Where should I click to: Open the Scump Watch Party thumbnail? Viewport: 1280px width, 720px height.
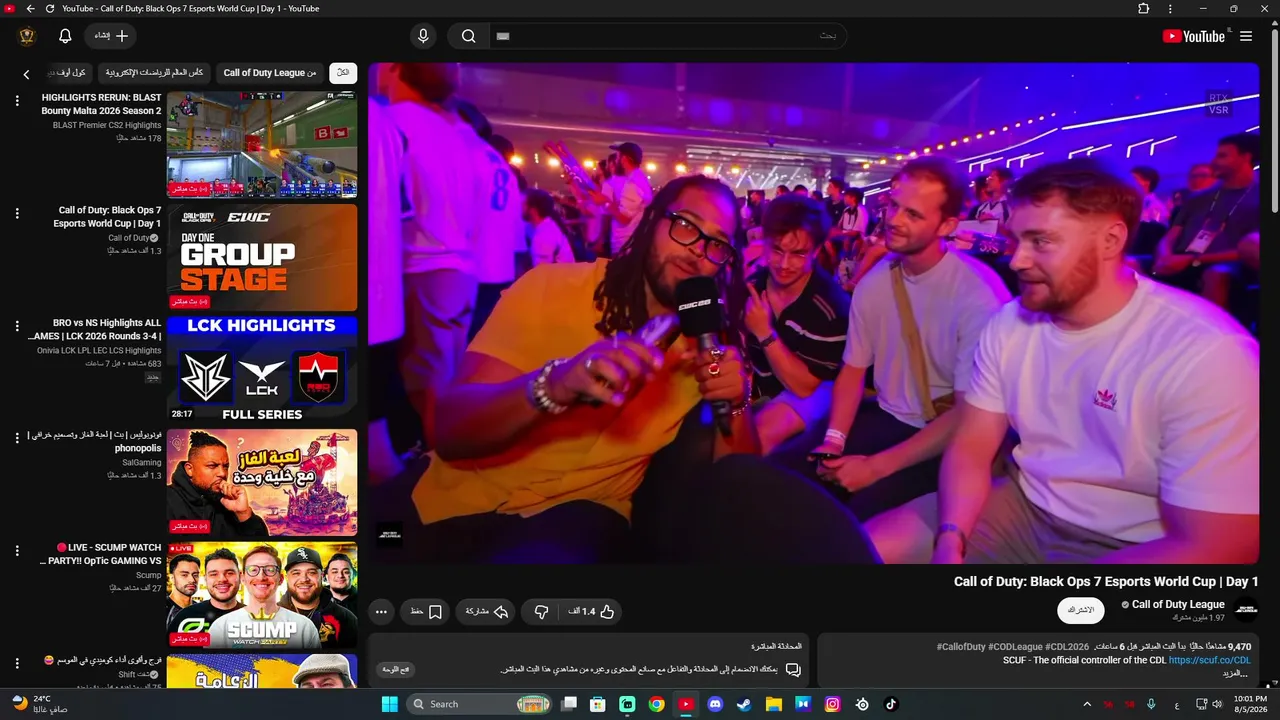coord(262,595)
